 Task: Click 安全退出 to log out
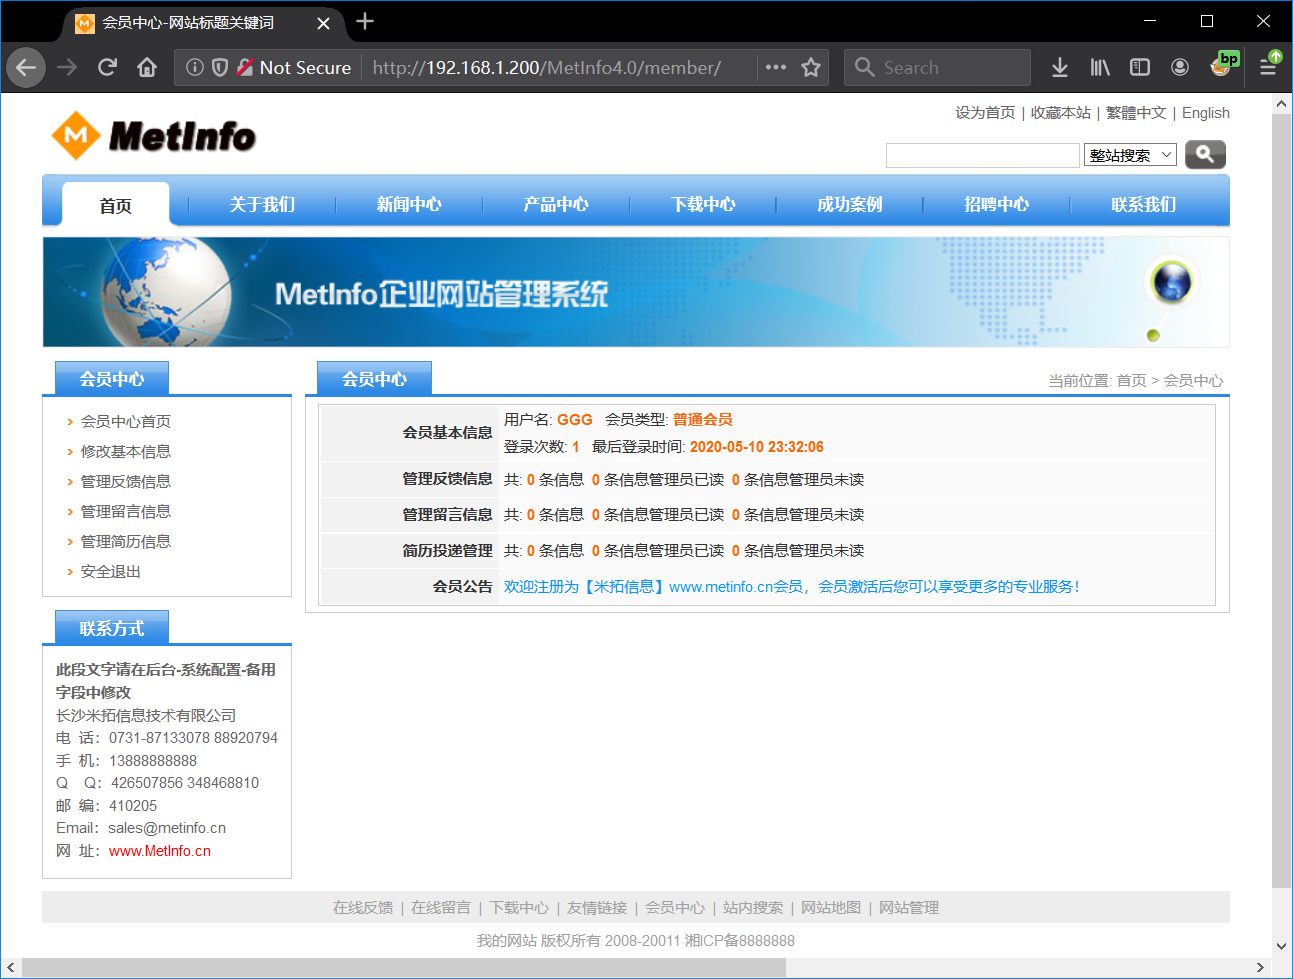(x=111, y=571)
